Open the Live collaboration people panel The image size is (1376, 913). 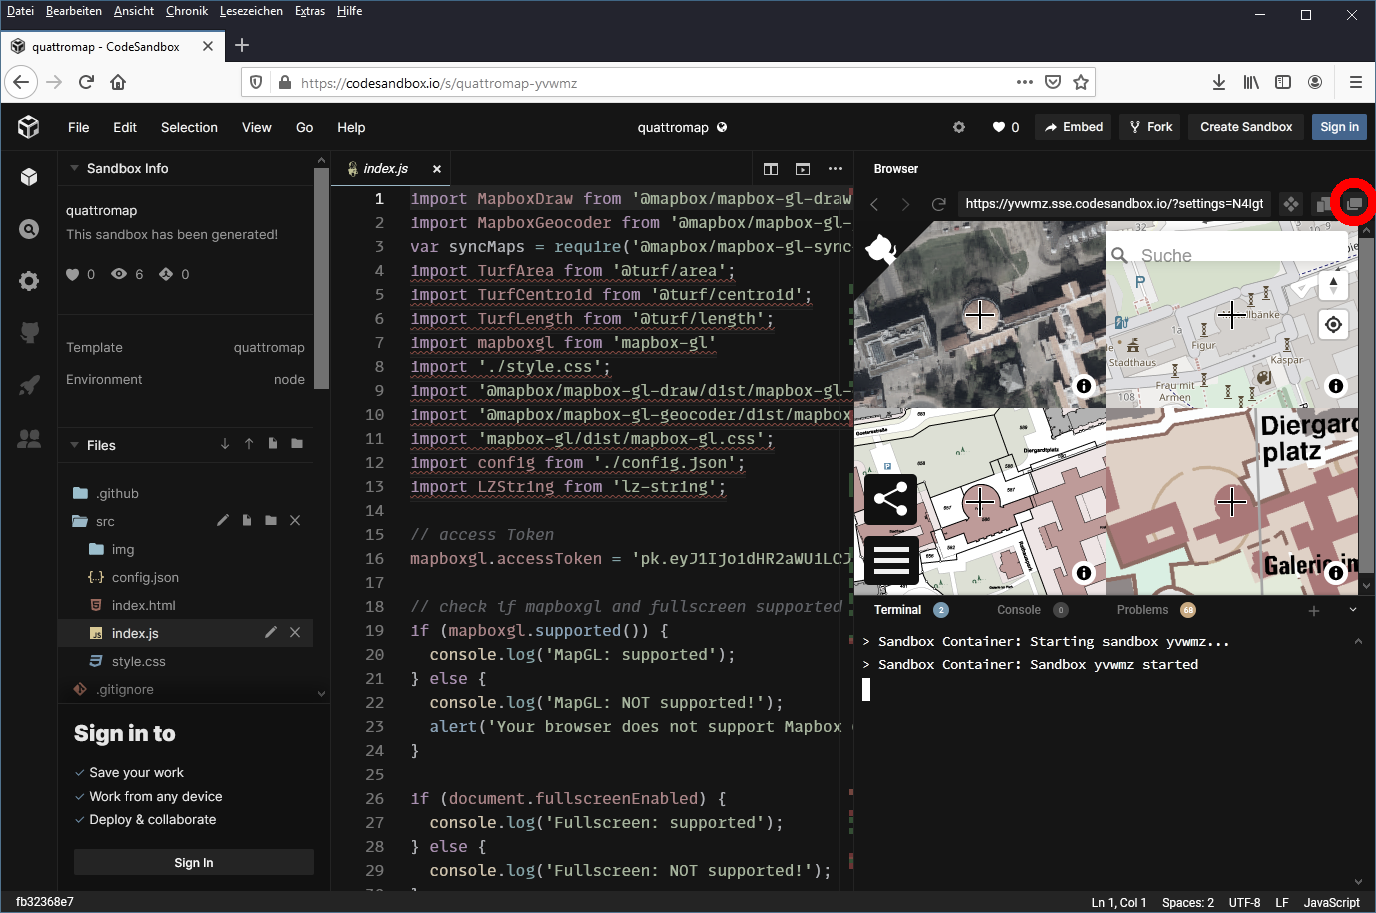29,438
